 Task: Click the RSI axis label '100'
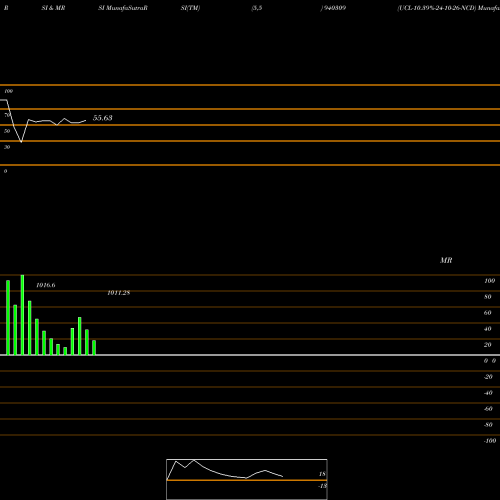click(9, 91)
